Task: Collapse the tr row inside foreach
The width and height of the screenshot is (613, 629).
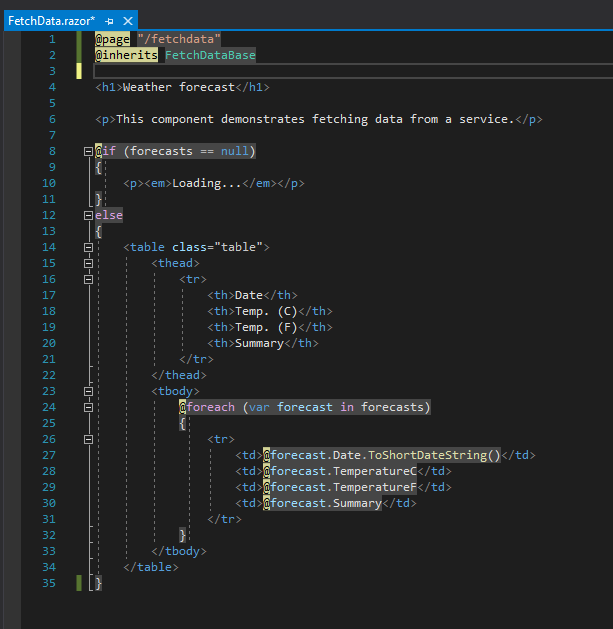Action: point(89,439)
